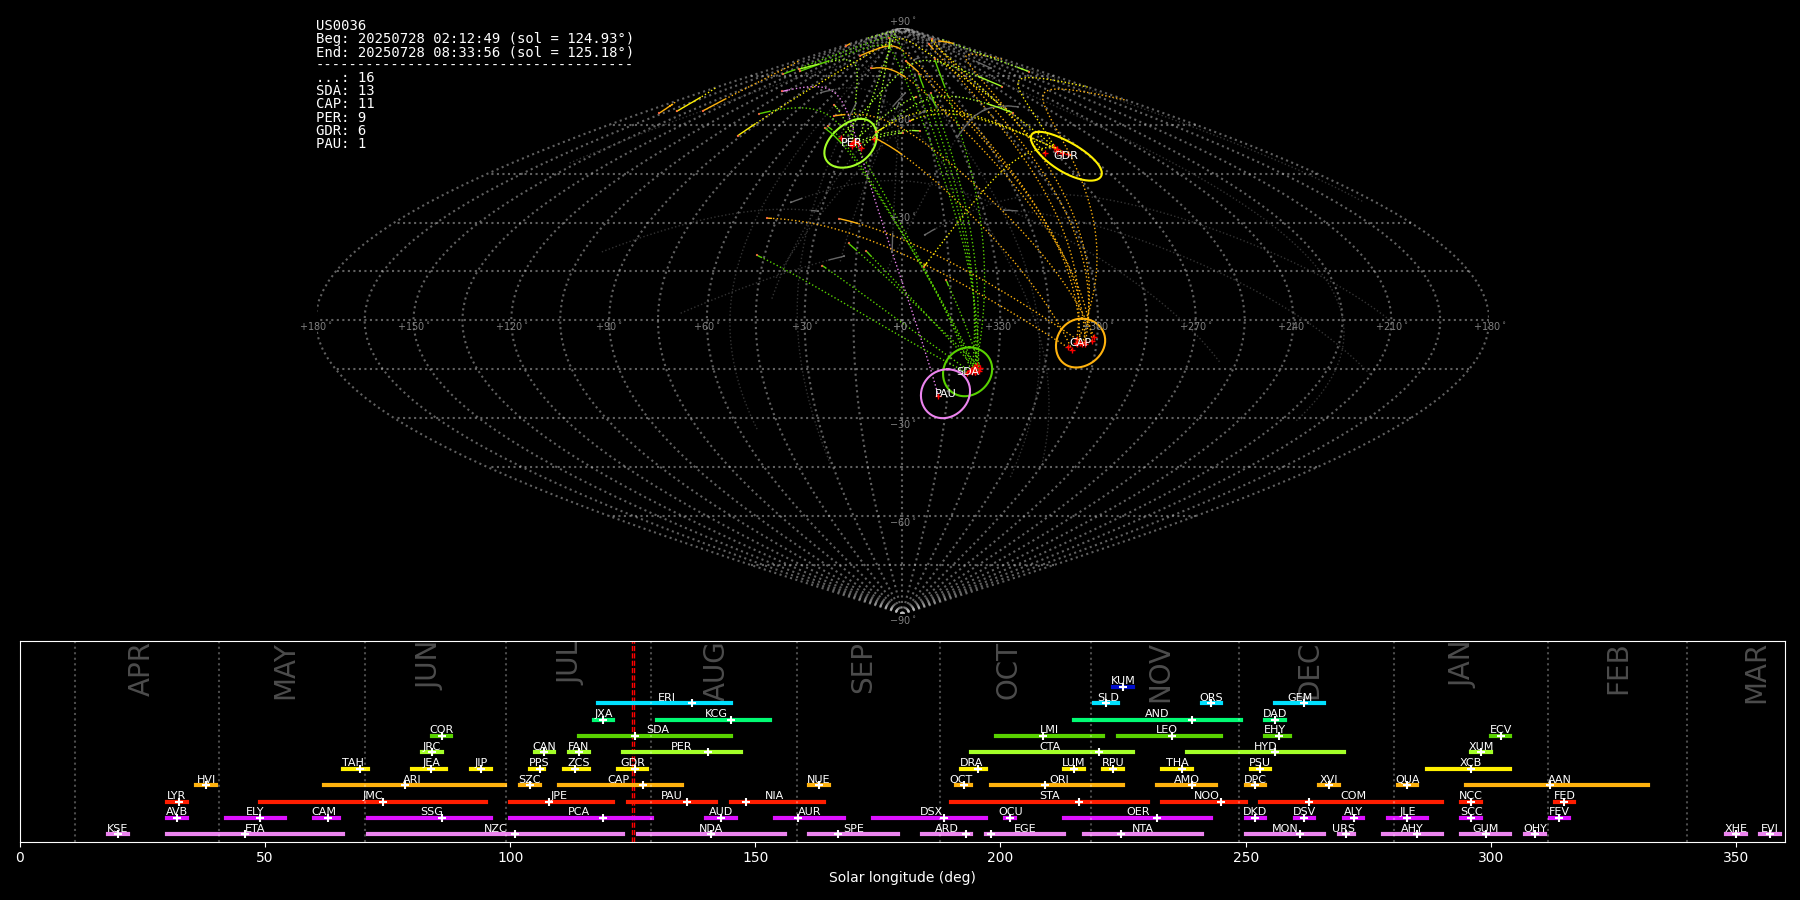Click the NUE shower marker
This screenshot has width=1800, height=900.
(818, 785)
